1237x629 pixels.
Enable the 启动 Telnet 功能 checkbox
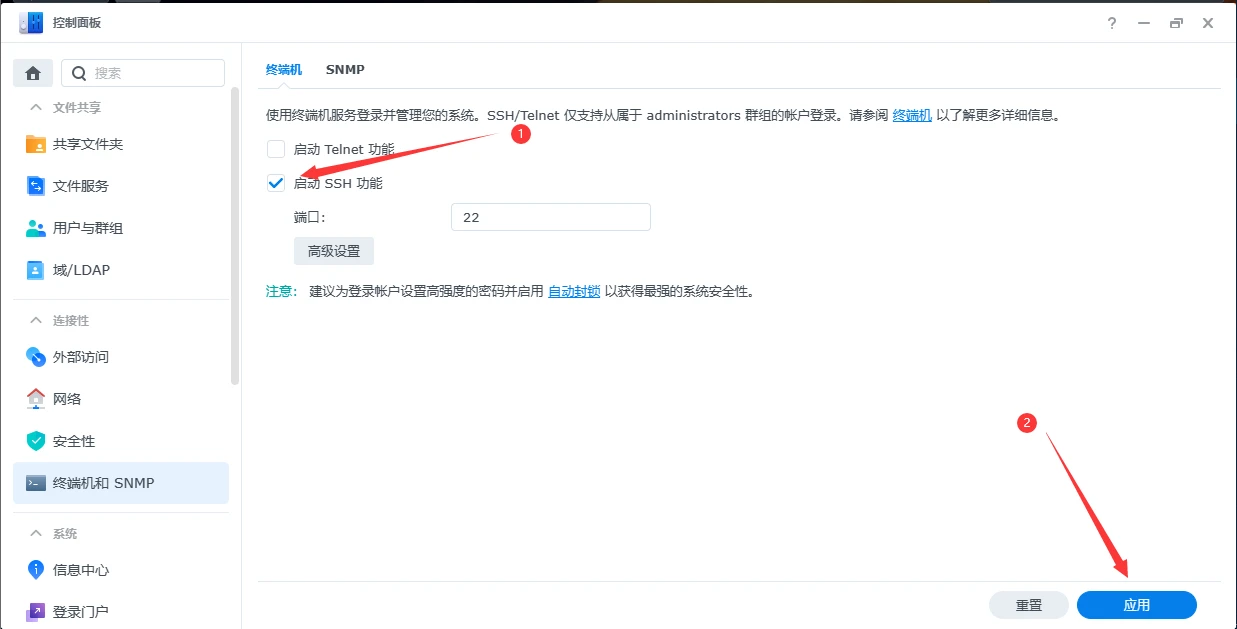click(x=275, y=148)
